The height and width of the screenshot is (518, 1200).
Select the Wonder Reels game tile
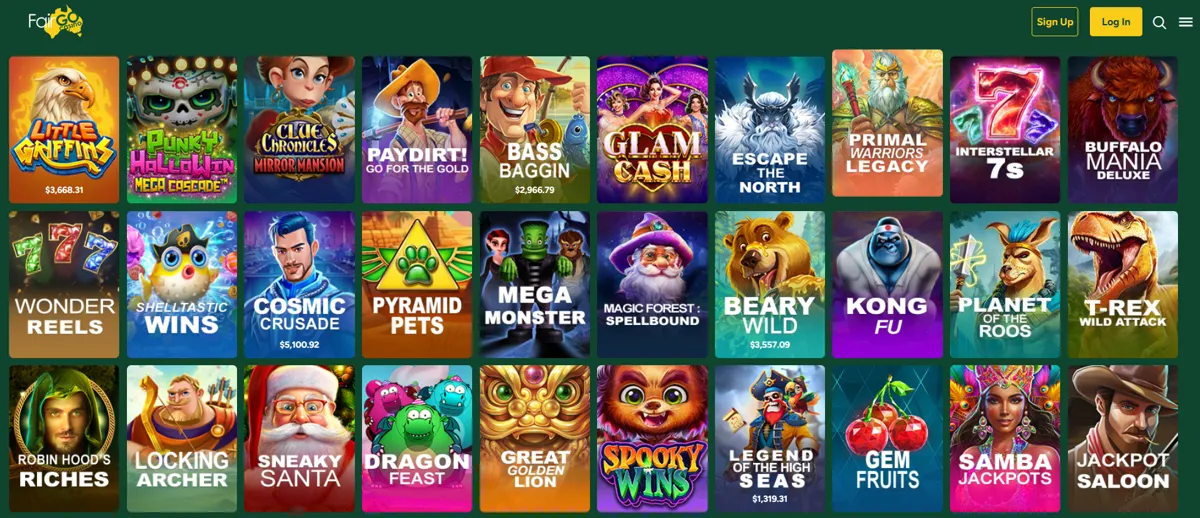[x=64, y=284]
